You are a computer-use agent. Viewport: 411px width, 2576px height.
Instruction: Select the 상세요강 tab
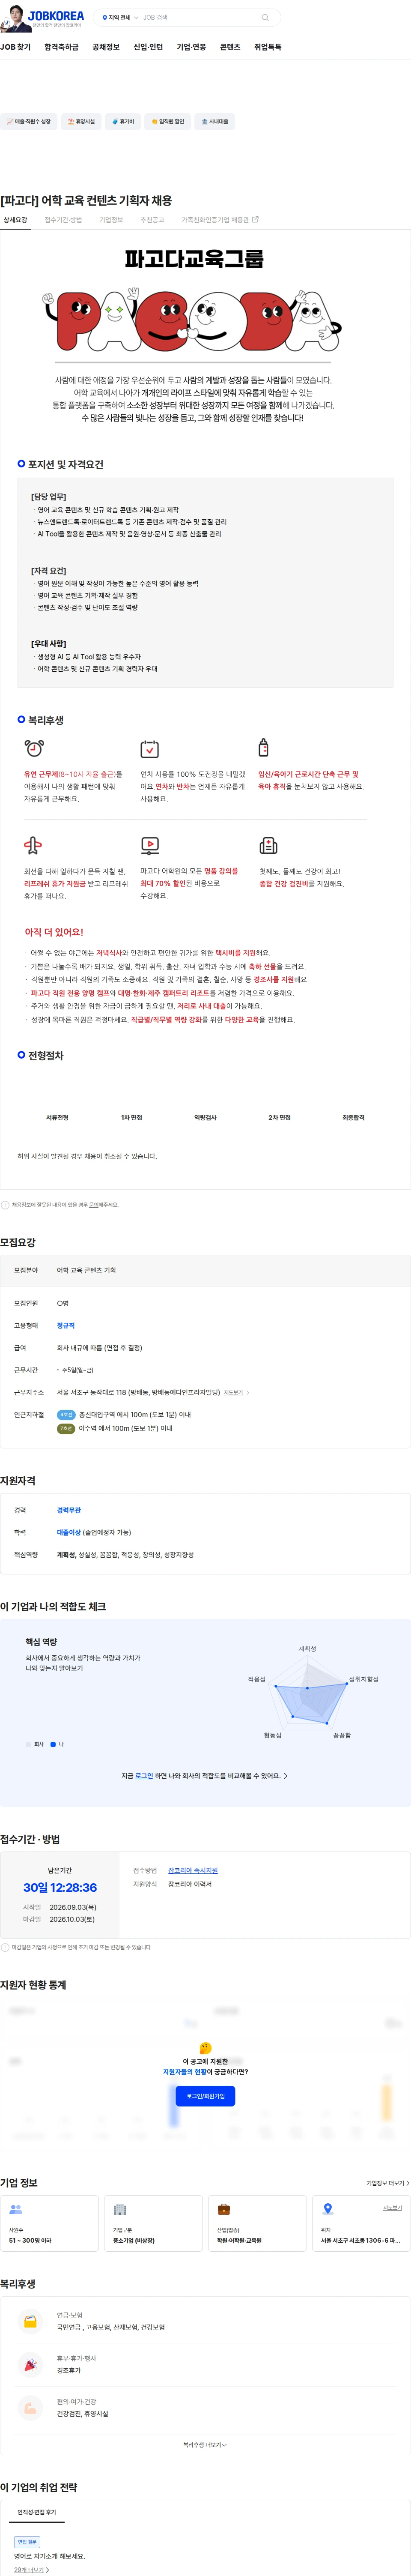[15, 220]
